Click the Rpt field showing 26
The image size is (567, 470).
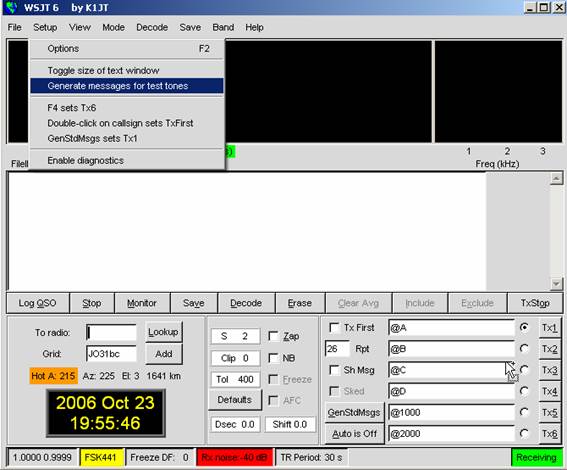(337, 349)
